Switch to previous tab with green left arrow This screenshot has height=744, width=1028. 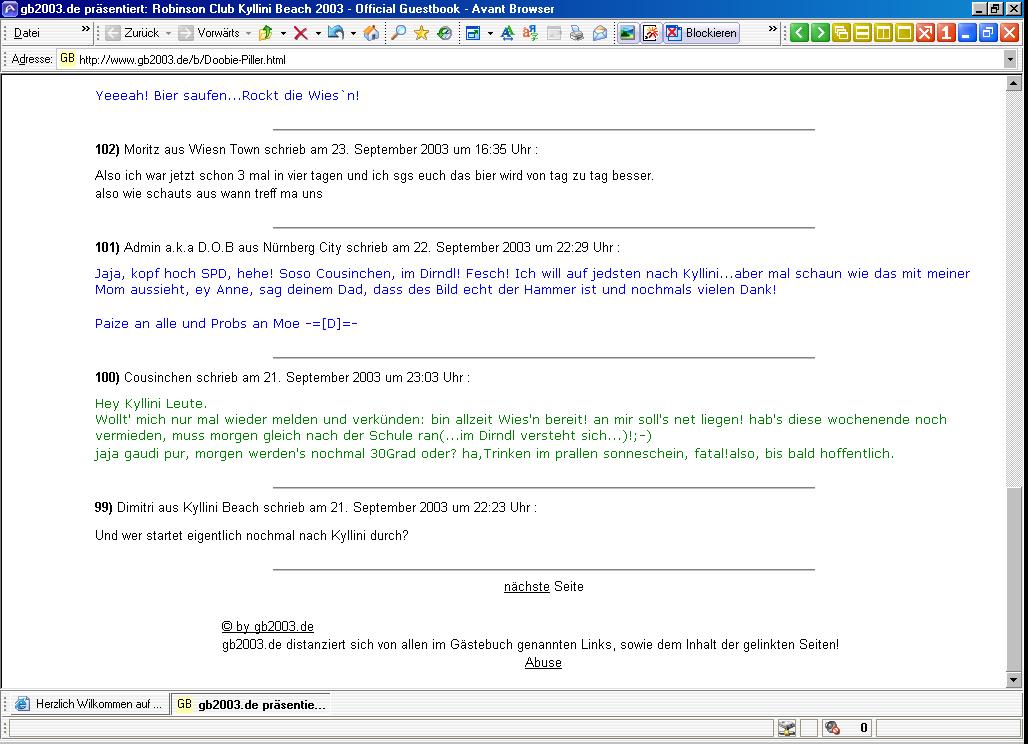[x=799, y=33]
